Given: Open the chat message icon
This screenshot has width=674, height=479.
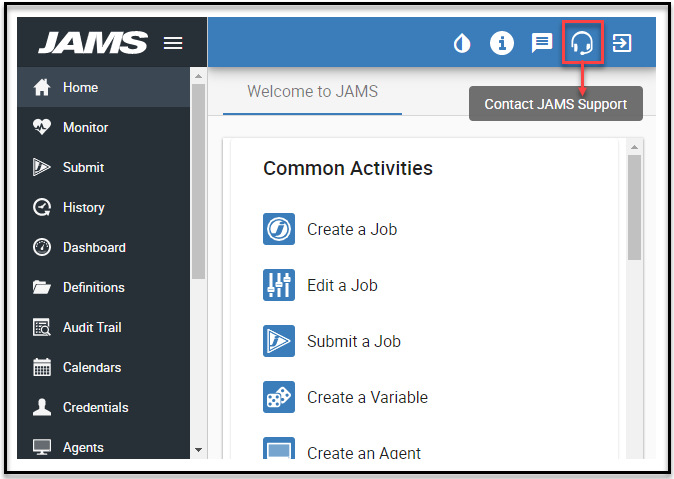Looking at the screenshot, I should [x=542, y=43].
